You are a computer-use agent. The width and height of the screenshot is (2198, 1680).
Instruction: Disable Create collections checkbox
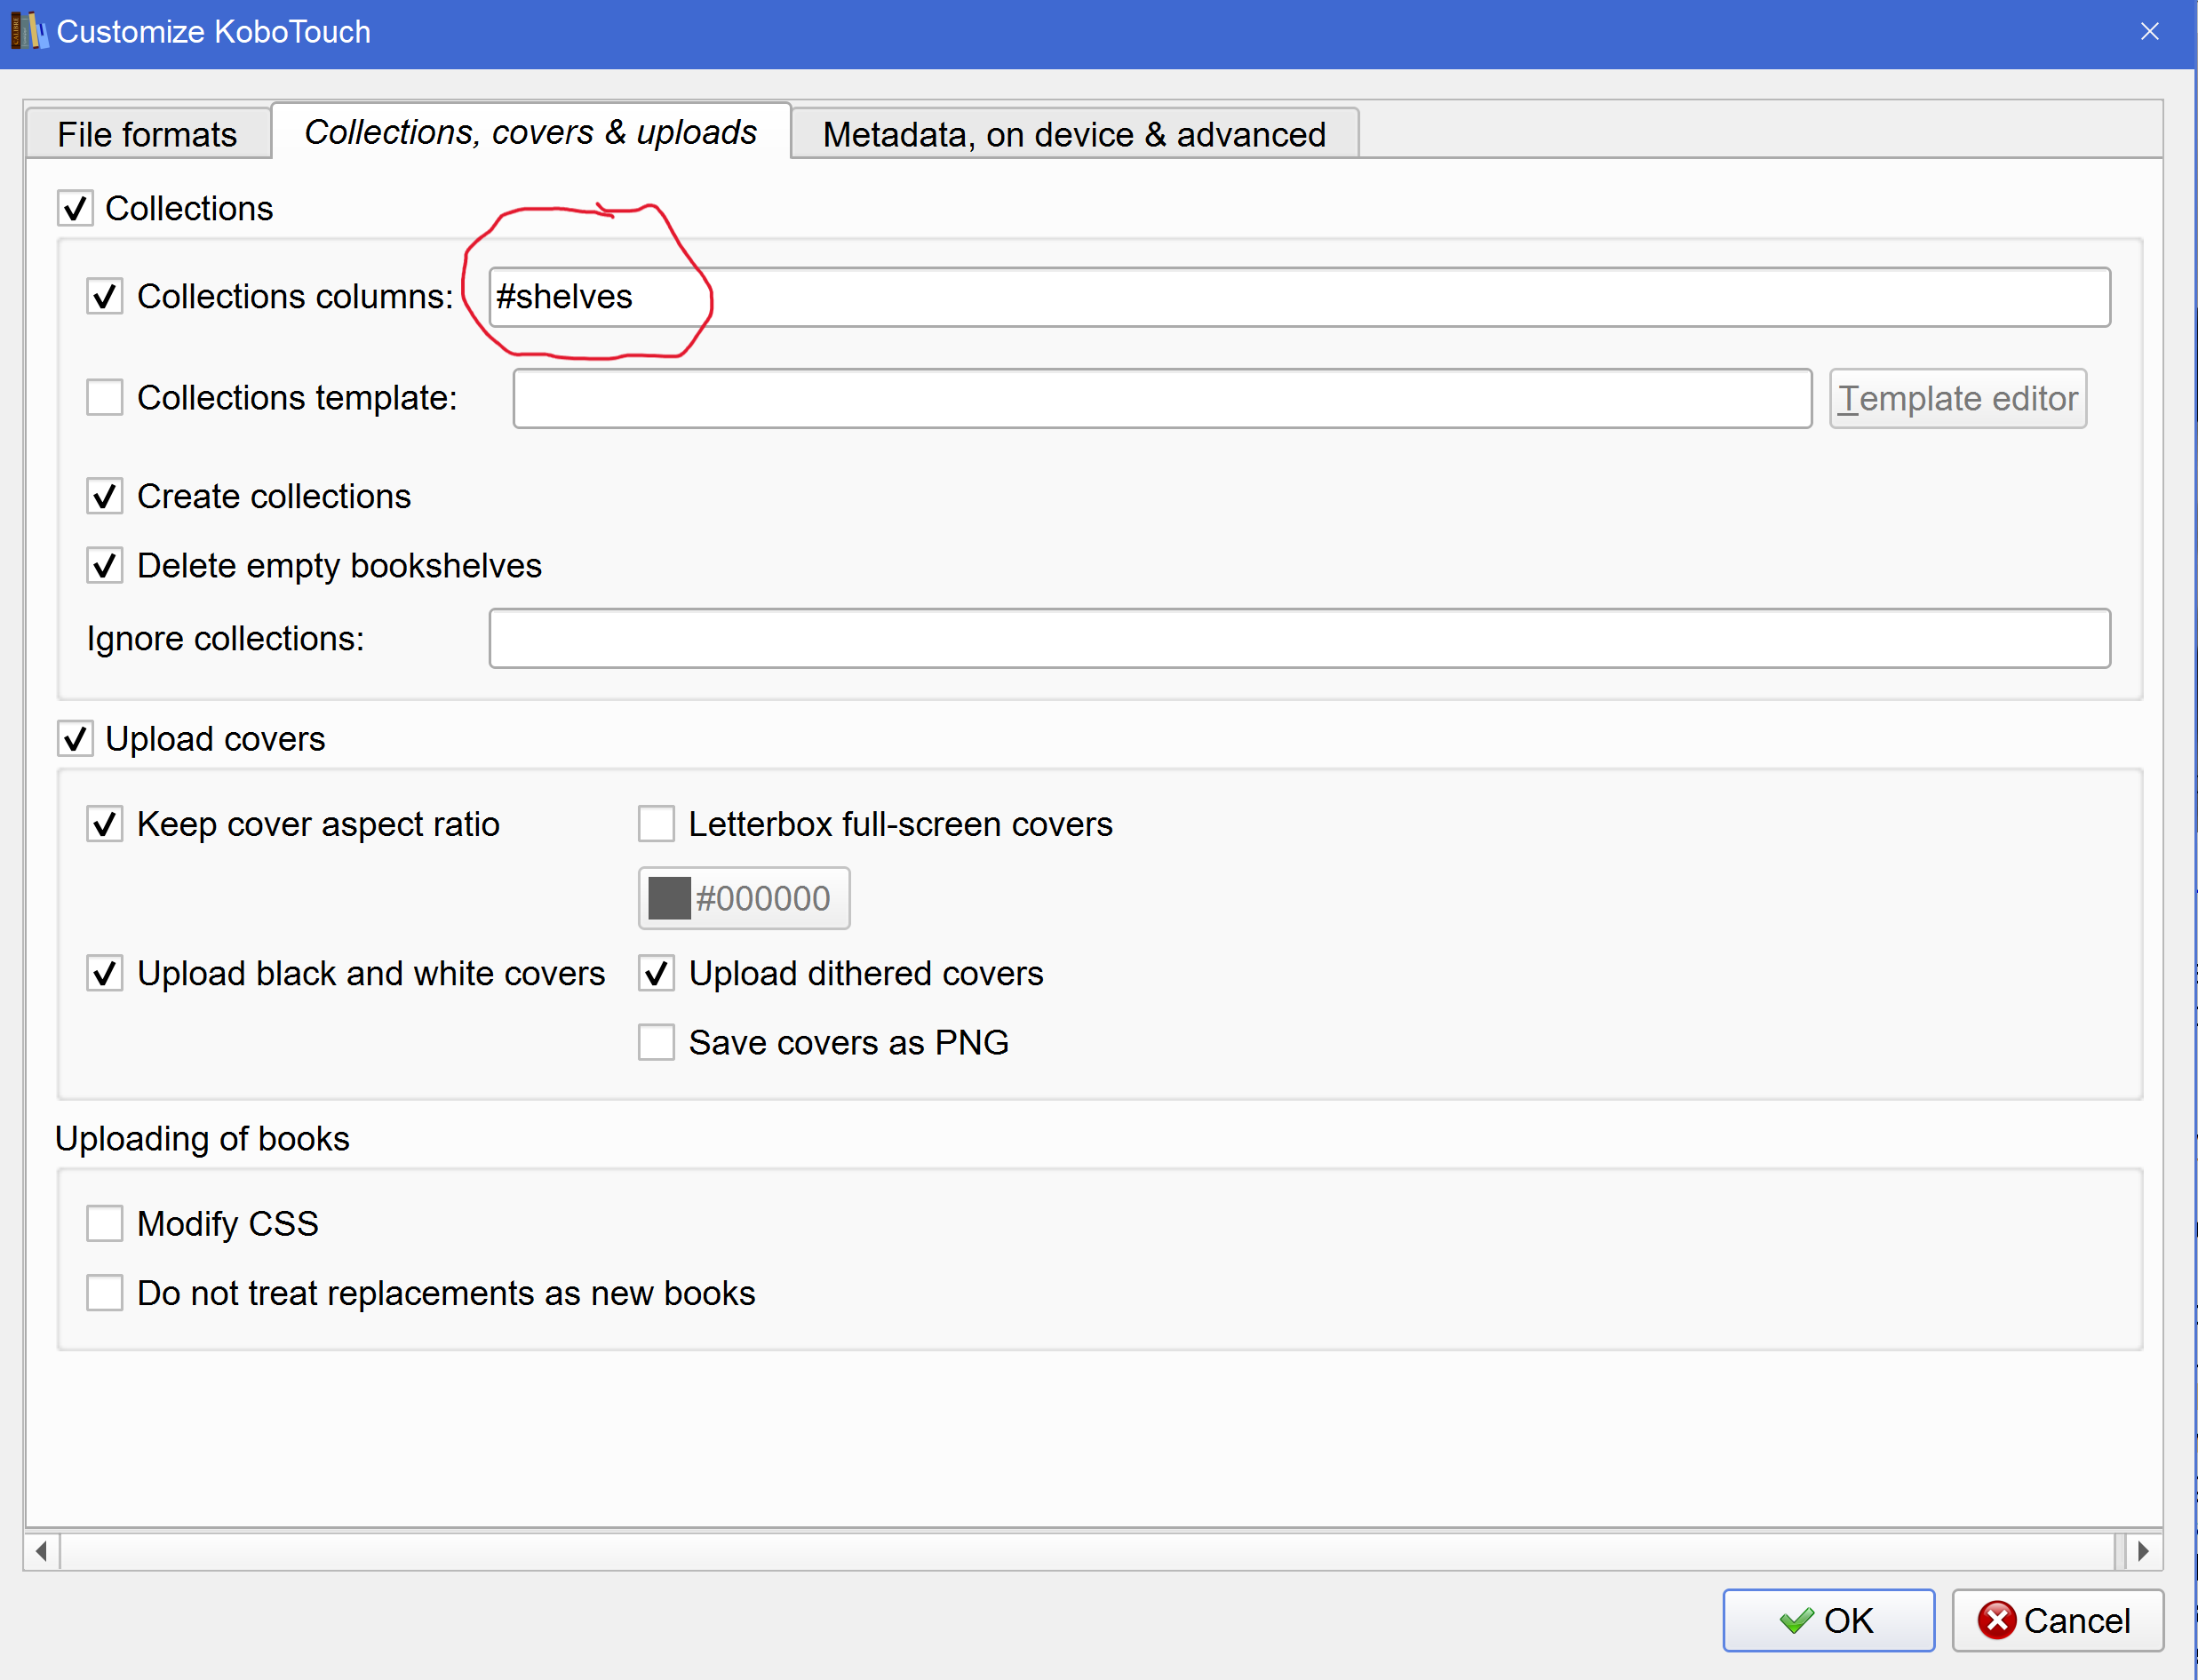(105, 497)
